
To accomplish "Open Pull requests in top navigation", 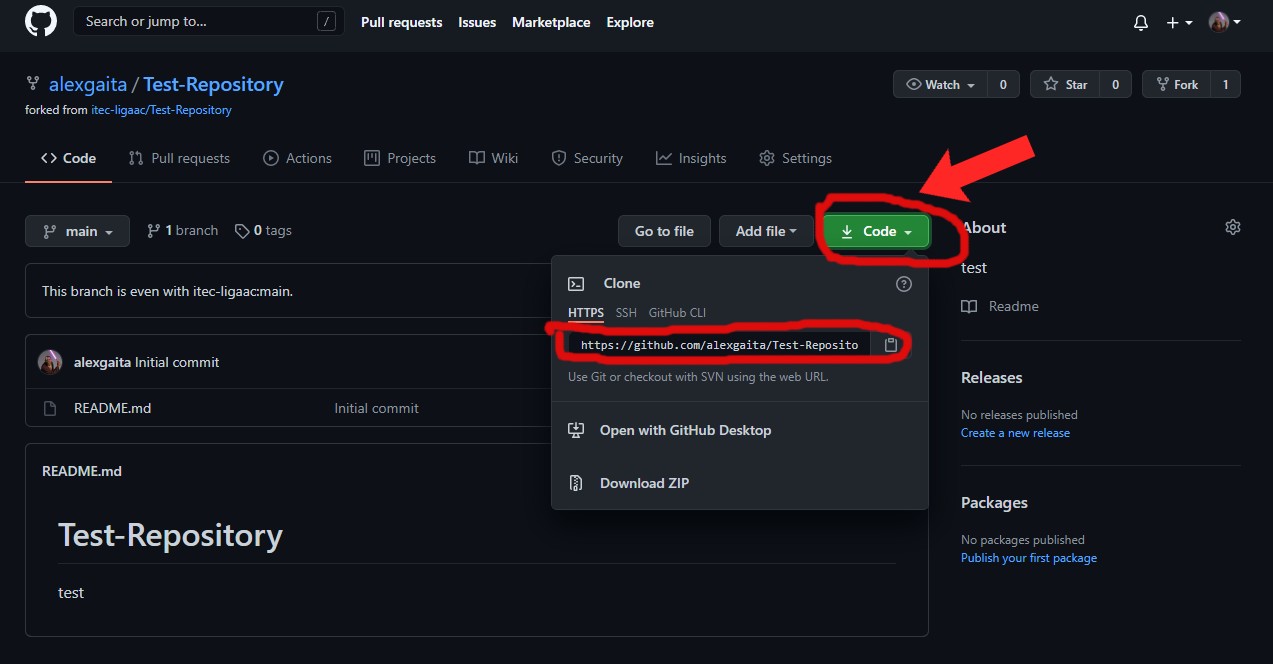I will pos(401,22).
